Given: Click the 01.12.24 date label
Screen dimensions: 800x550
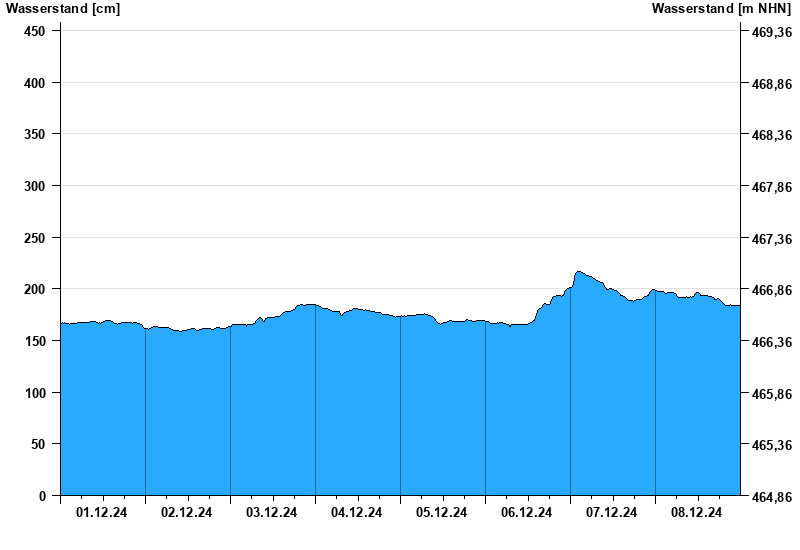Looking at the screenshot, I should [x=102, y=512].
